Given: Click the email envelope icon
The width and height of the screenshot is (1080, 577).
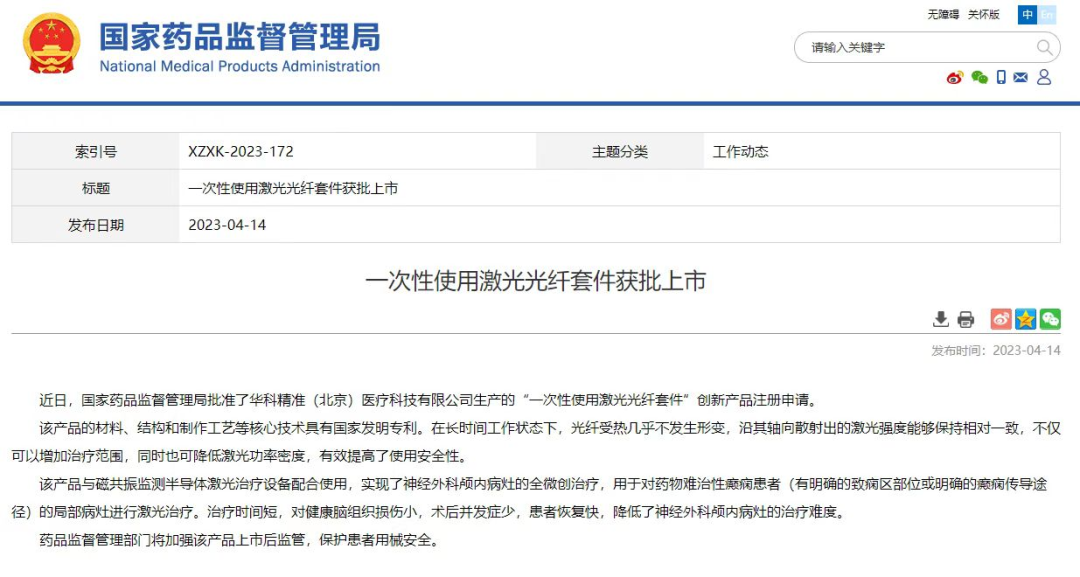Looking at the screenshot, I should [1021, 77].
